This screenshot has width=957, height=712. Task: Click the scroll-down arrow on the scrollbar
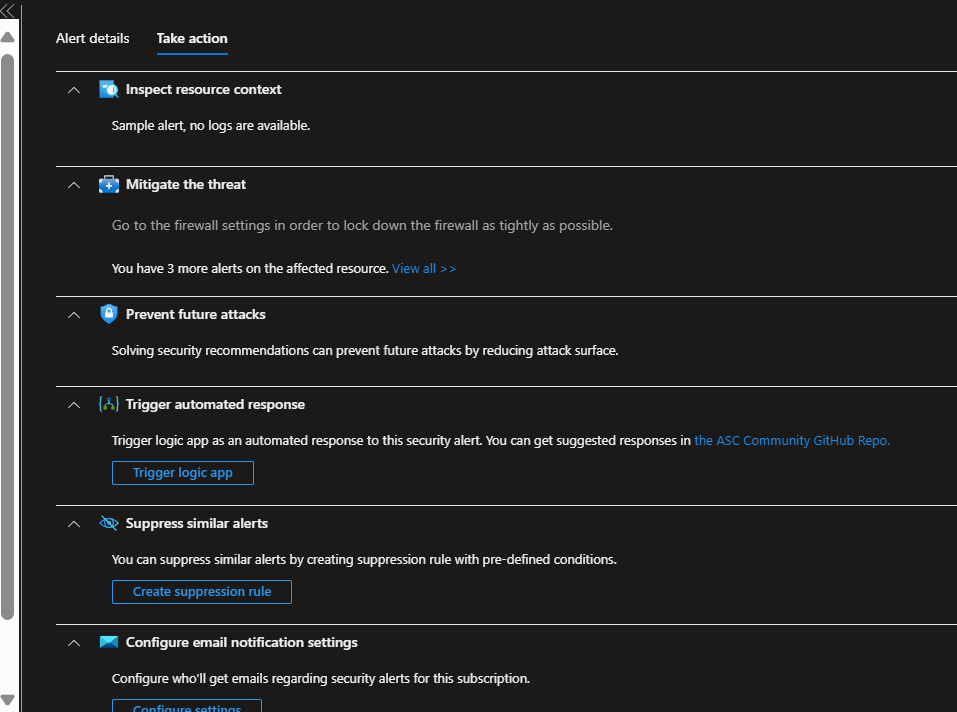8,701
